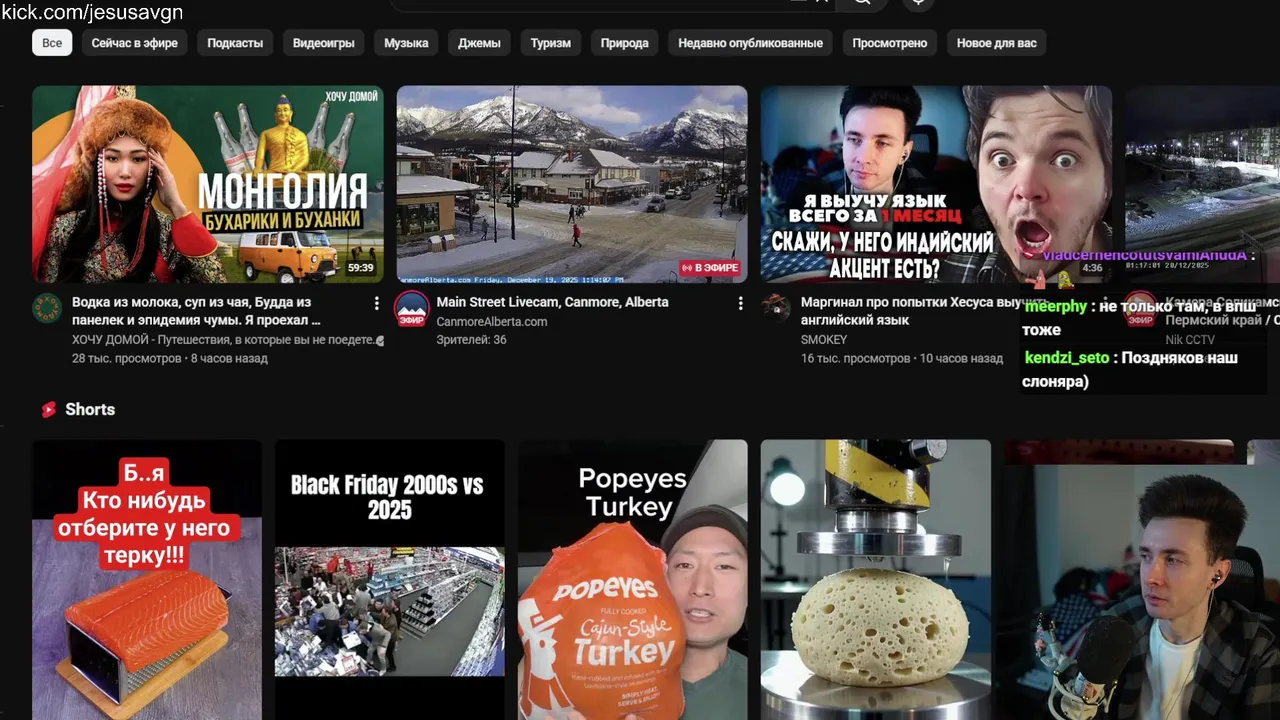The height and width of the screenshot is (720, 1280).
Task: Click "16 тыс. просмотров" view count text
Action: 855,358
